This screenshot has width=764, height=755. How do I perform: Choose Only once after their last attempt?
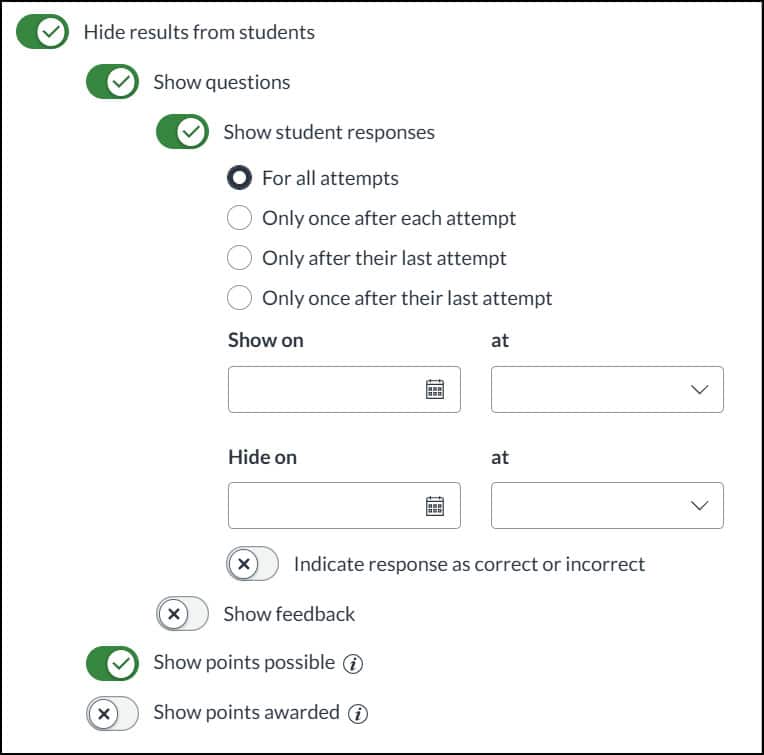(240, 298)
